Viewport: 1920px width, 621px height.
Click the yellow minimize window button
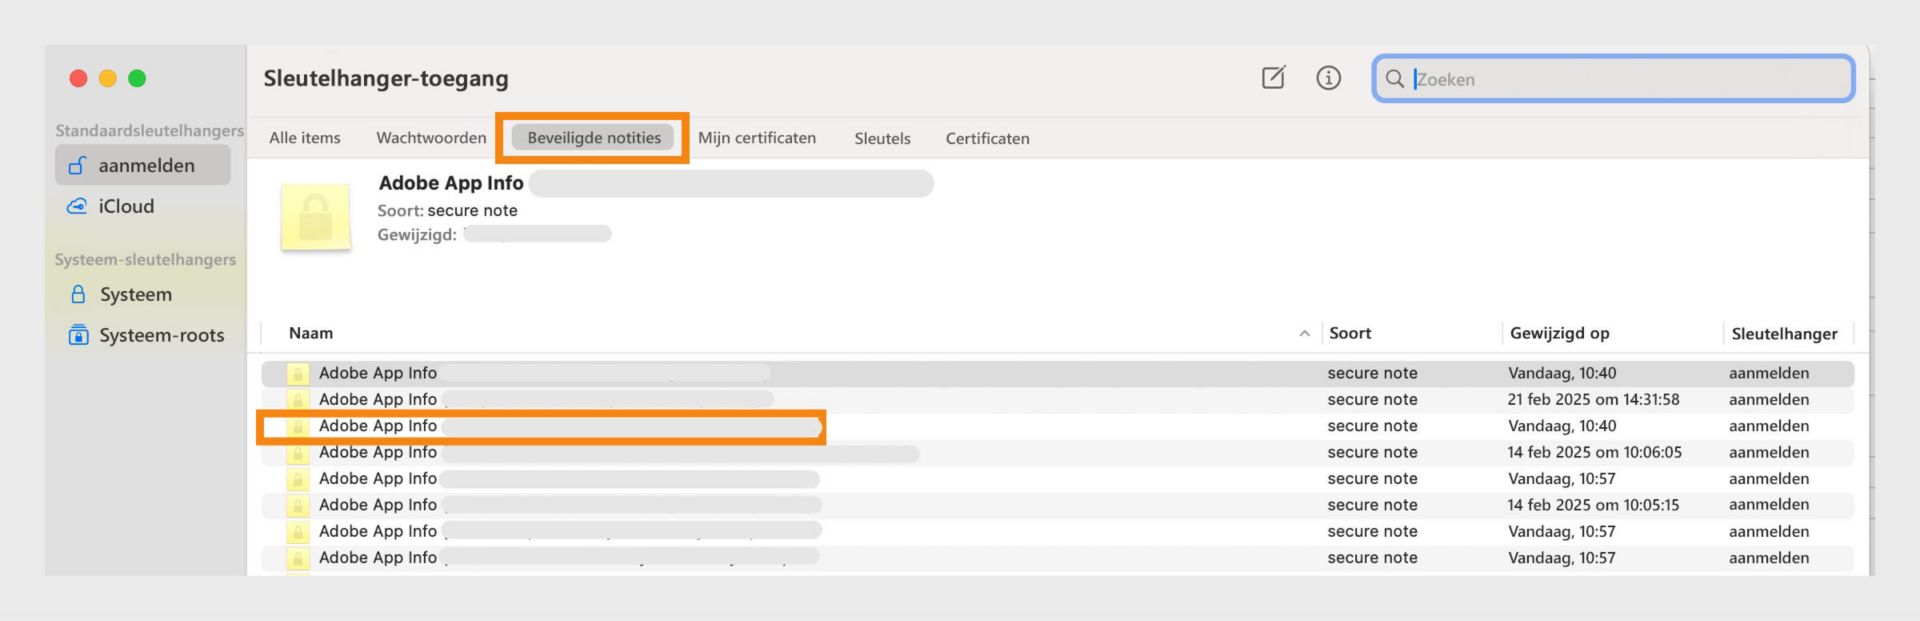coord(108,78)
